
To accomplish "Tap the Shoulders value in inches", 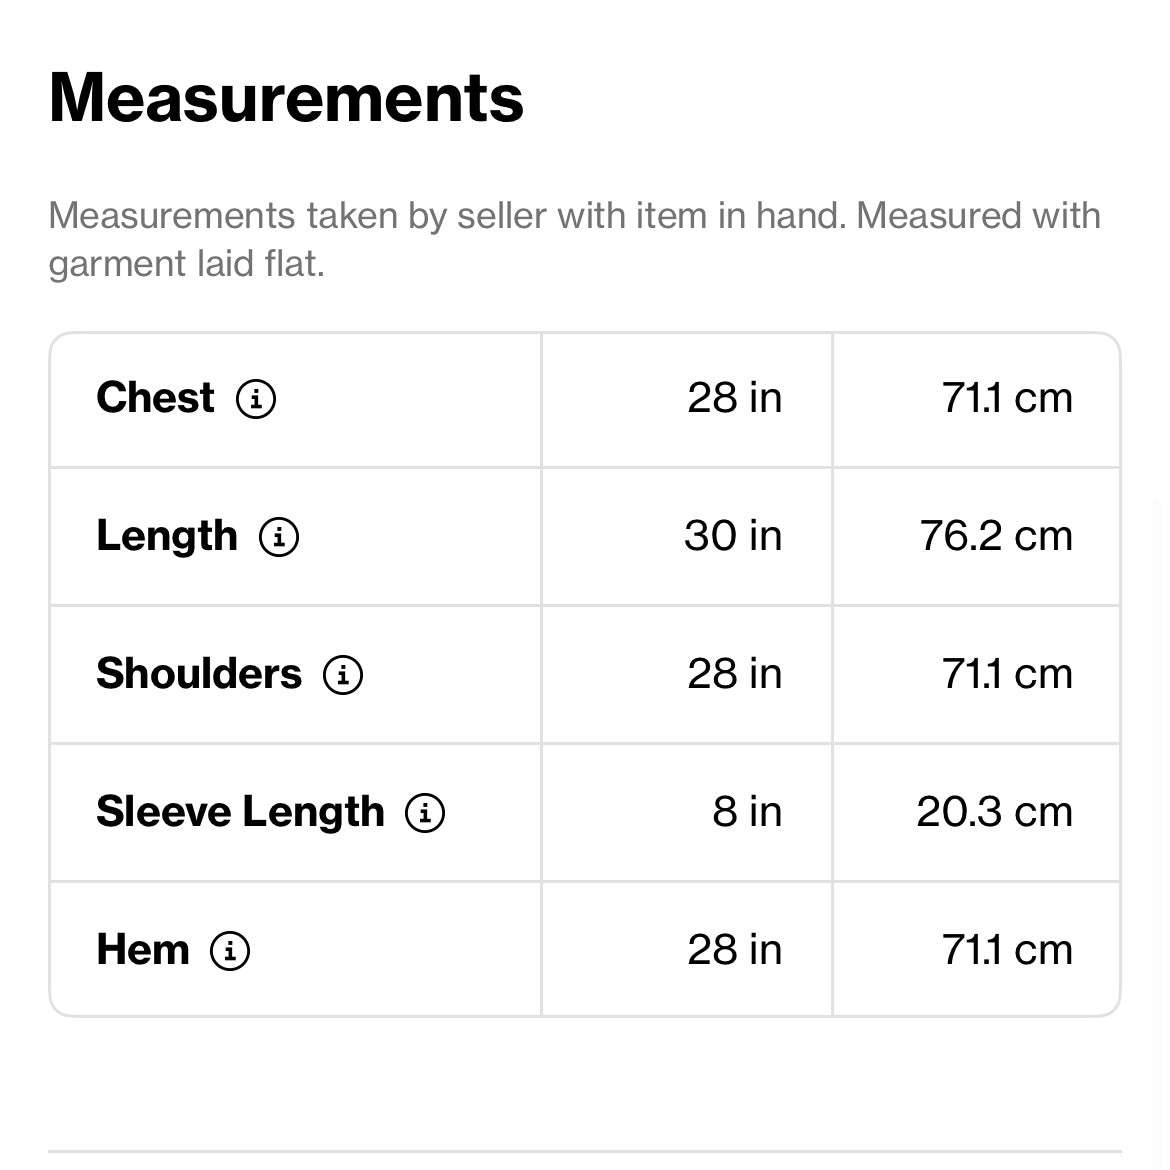I will (734, 674).
